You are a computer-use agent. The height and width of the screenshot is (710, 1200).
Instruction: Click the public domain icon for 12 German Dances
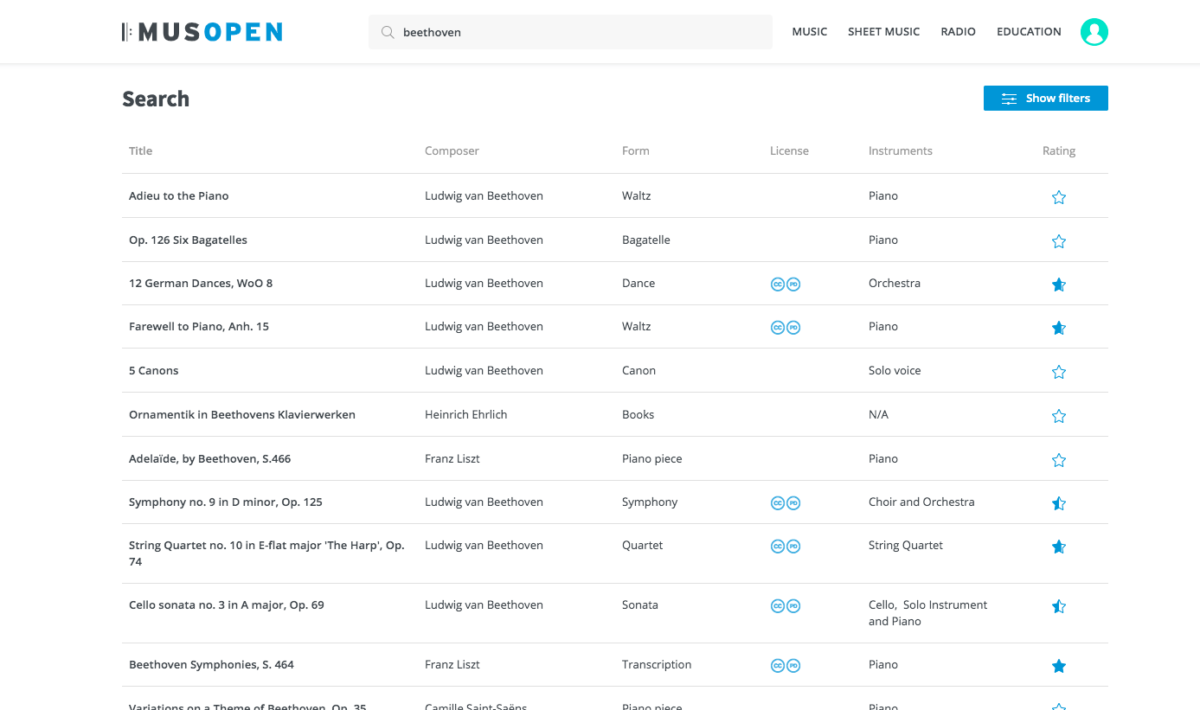[793, 284]
